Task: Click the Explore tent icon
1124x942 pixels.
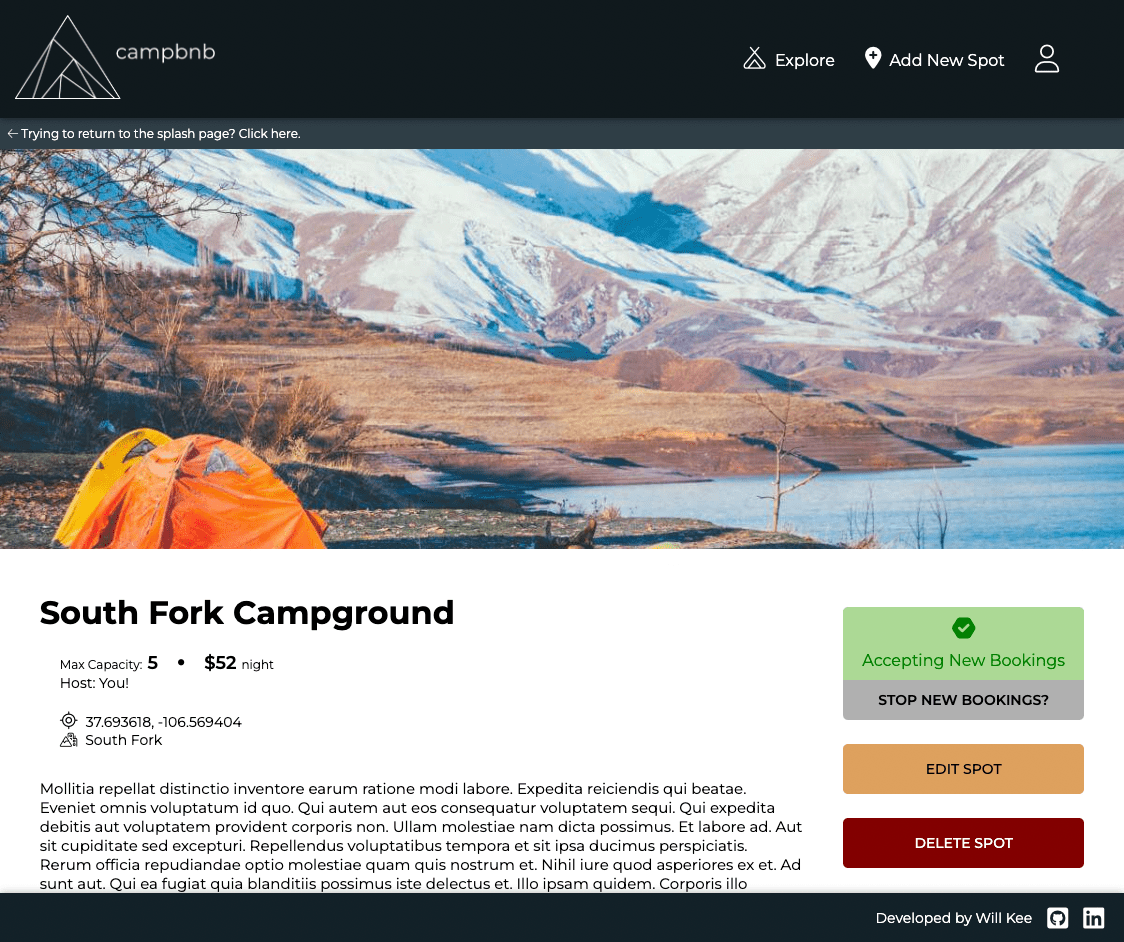Action: click(754, 58)
